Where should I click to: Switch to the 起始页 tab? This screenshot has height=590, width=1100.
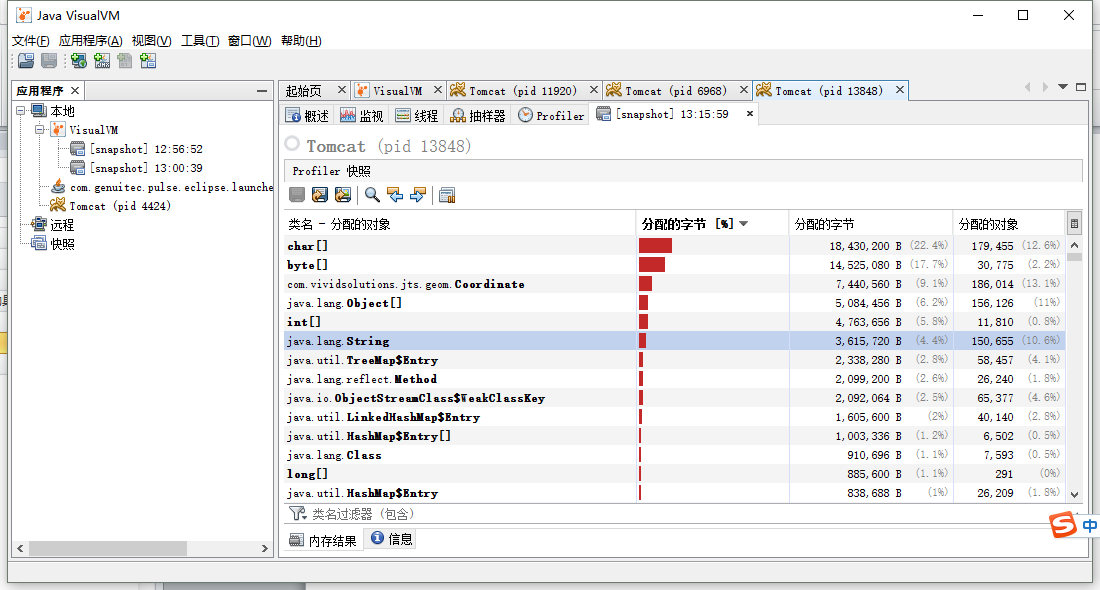click(x=304, y=90)
